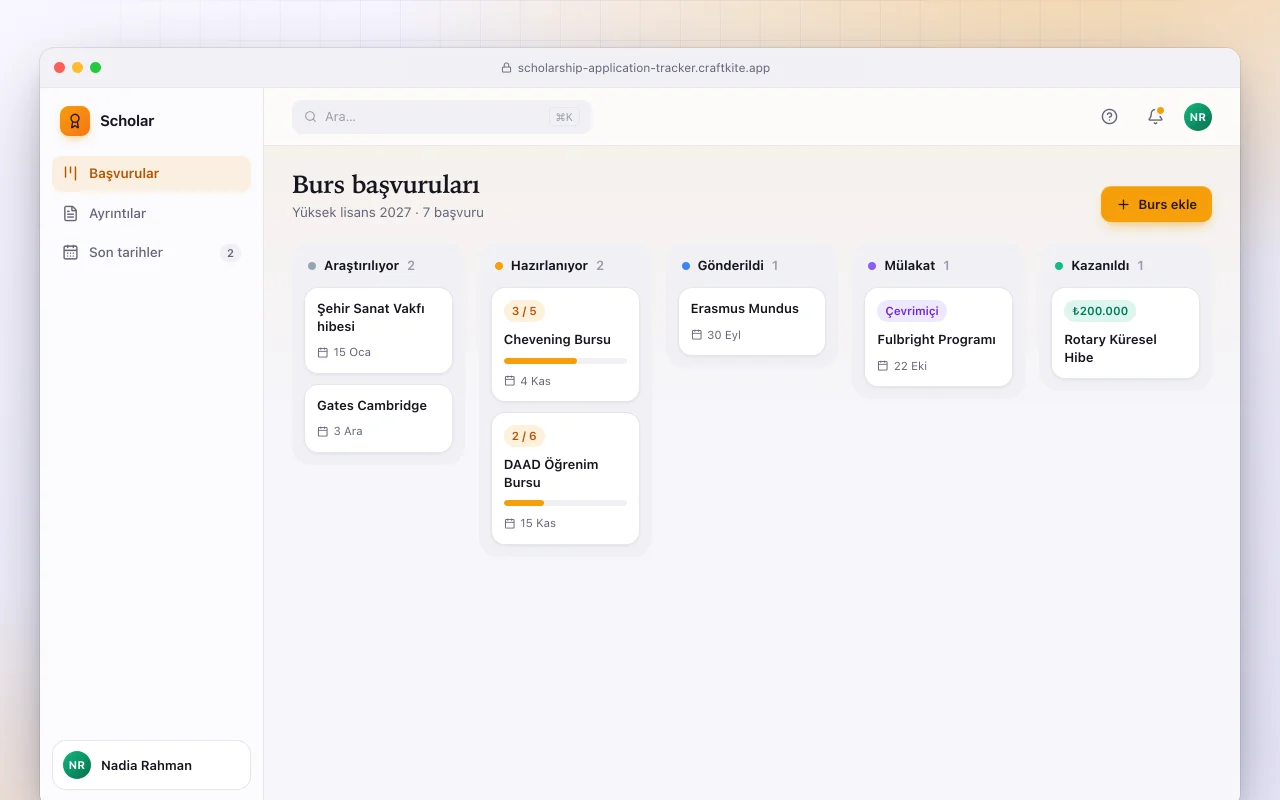The height and width of the screenshot is (800, 1280).
Task: Click the Scholar award logo icon
Action: pyautogui.click(x=75, y=121)
